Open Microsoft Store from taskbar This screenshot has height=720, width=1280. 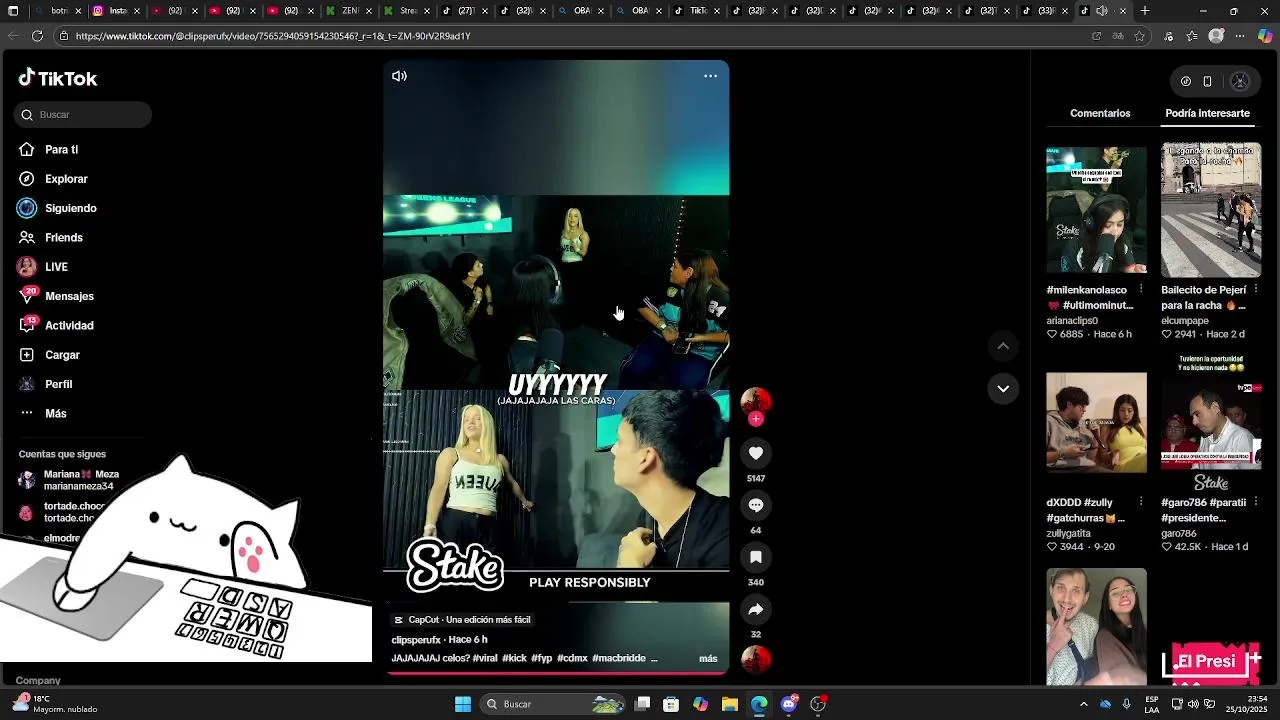pyautogui.click(x=671, y=704)
